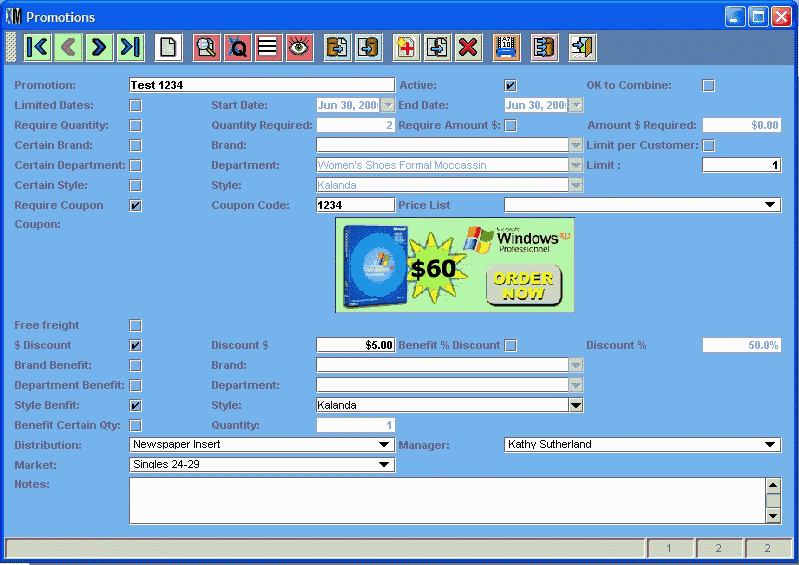The image size is (799, 565).
Task: Go to the next record
Action: tap(99, 47)
